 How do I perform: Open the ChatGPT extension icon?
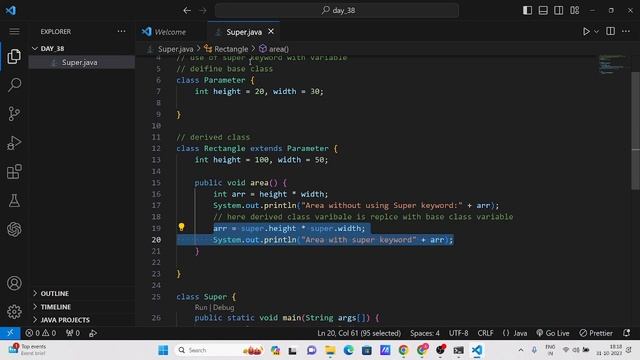(x=14, y=229)
